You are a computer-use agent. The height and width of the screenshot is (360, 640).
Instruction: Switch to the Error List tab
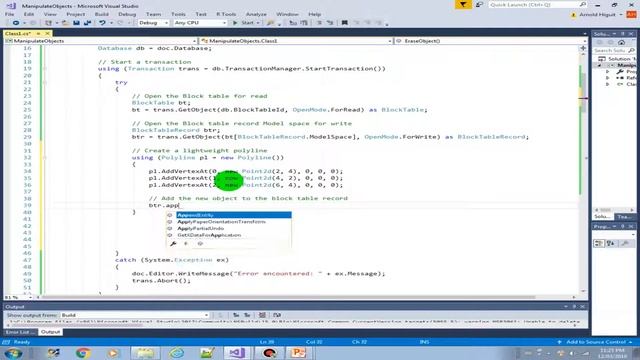[x=20, y=332]
